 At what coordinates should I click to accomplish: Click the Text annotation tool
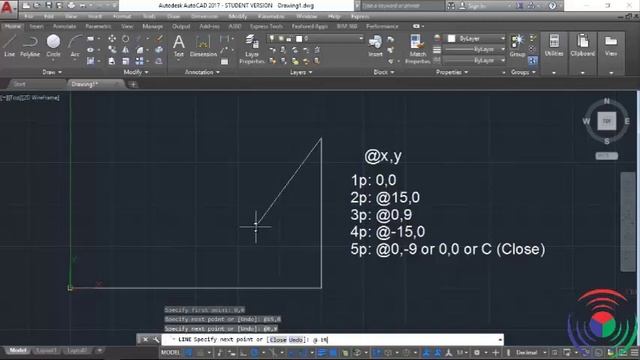click(179, 45)
